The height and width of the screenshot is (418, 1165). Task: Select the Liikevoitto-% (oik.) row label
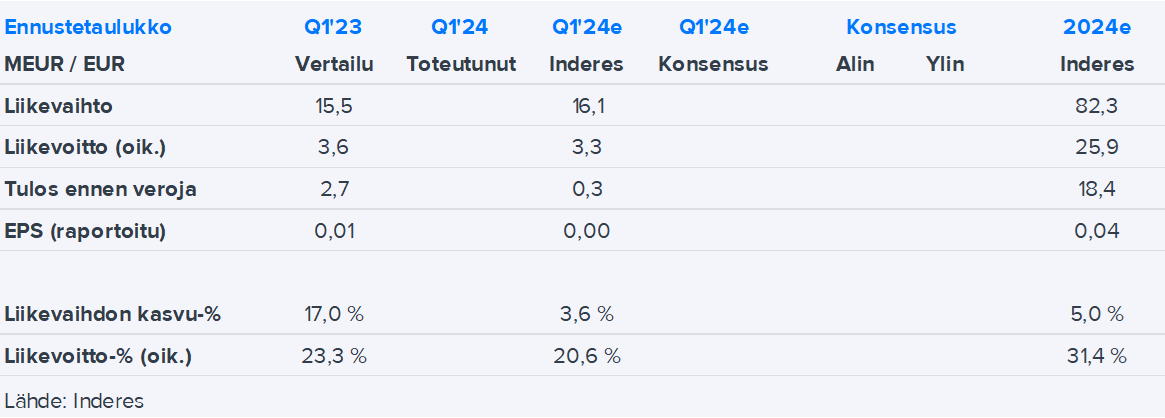click(x=98, y=356)
